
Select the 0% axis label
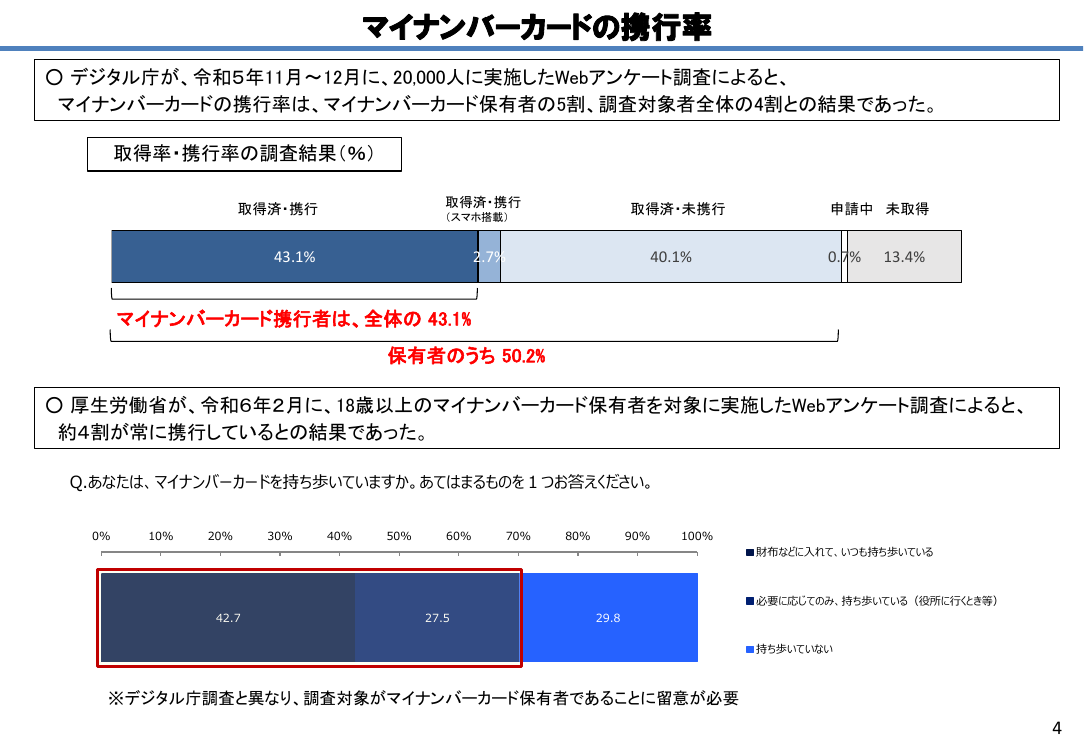point(101,536)
